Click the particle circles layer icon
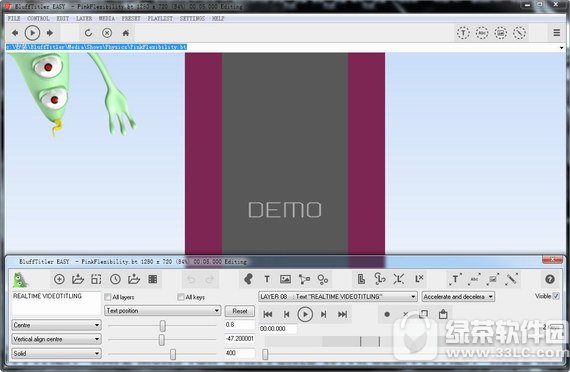The image size is (570, 372). click(323, 279)
